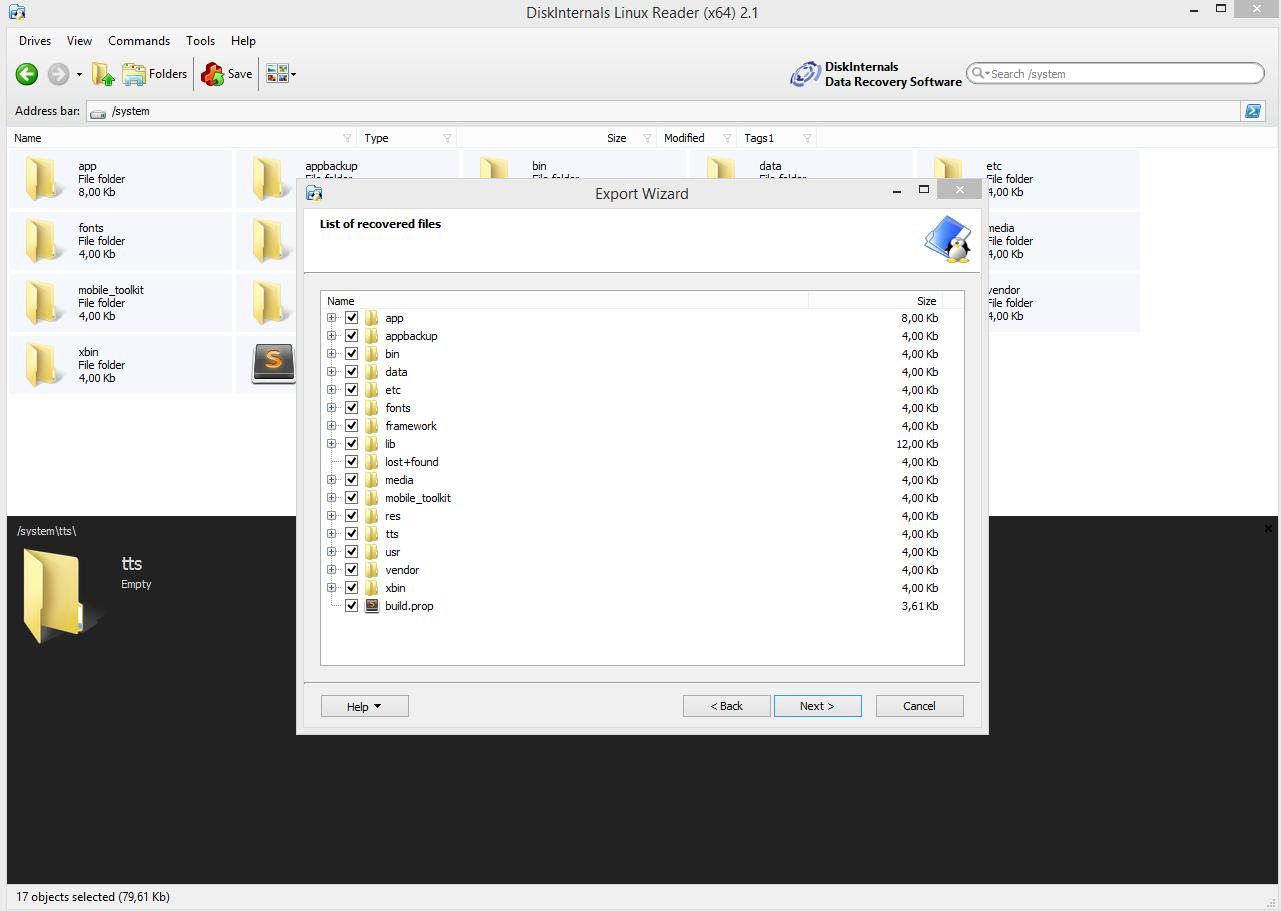This screenshot has width=1281, height=911.
Task: Select the xbin folder in file list
Action: (x=88, y=365)
